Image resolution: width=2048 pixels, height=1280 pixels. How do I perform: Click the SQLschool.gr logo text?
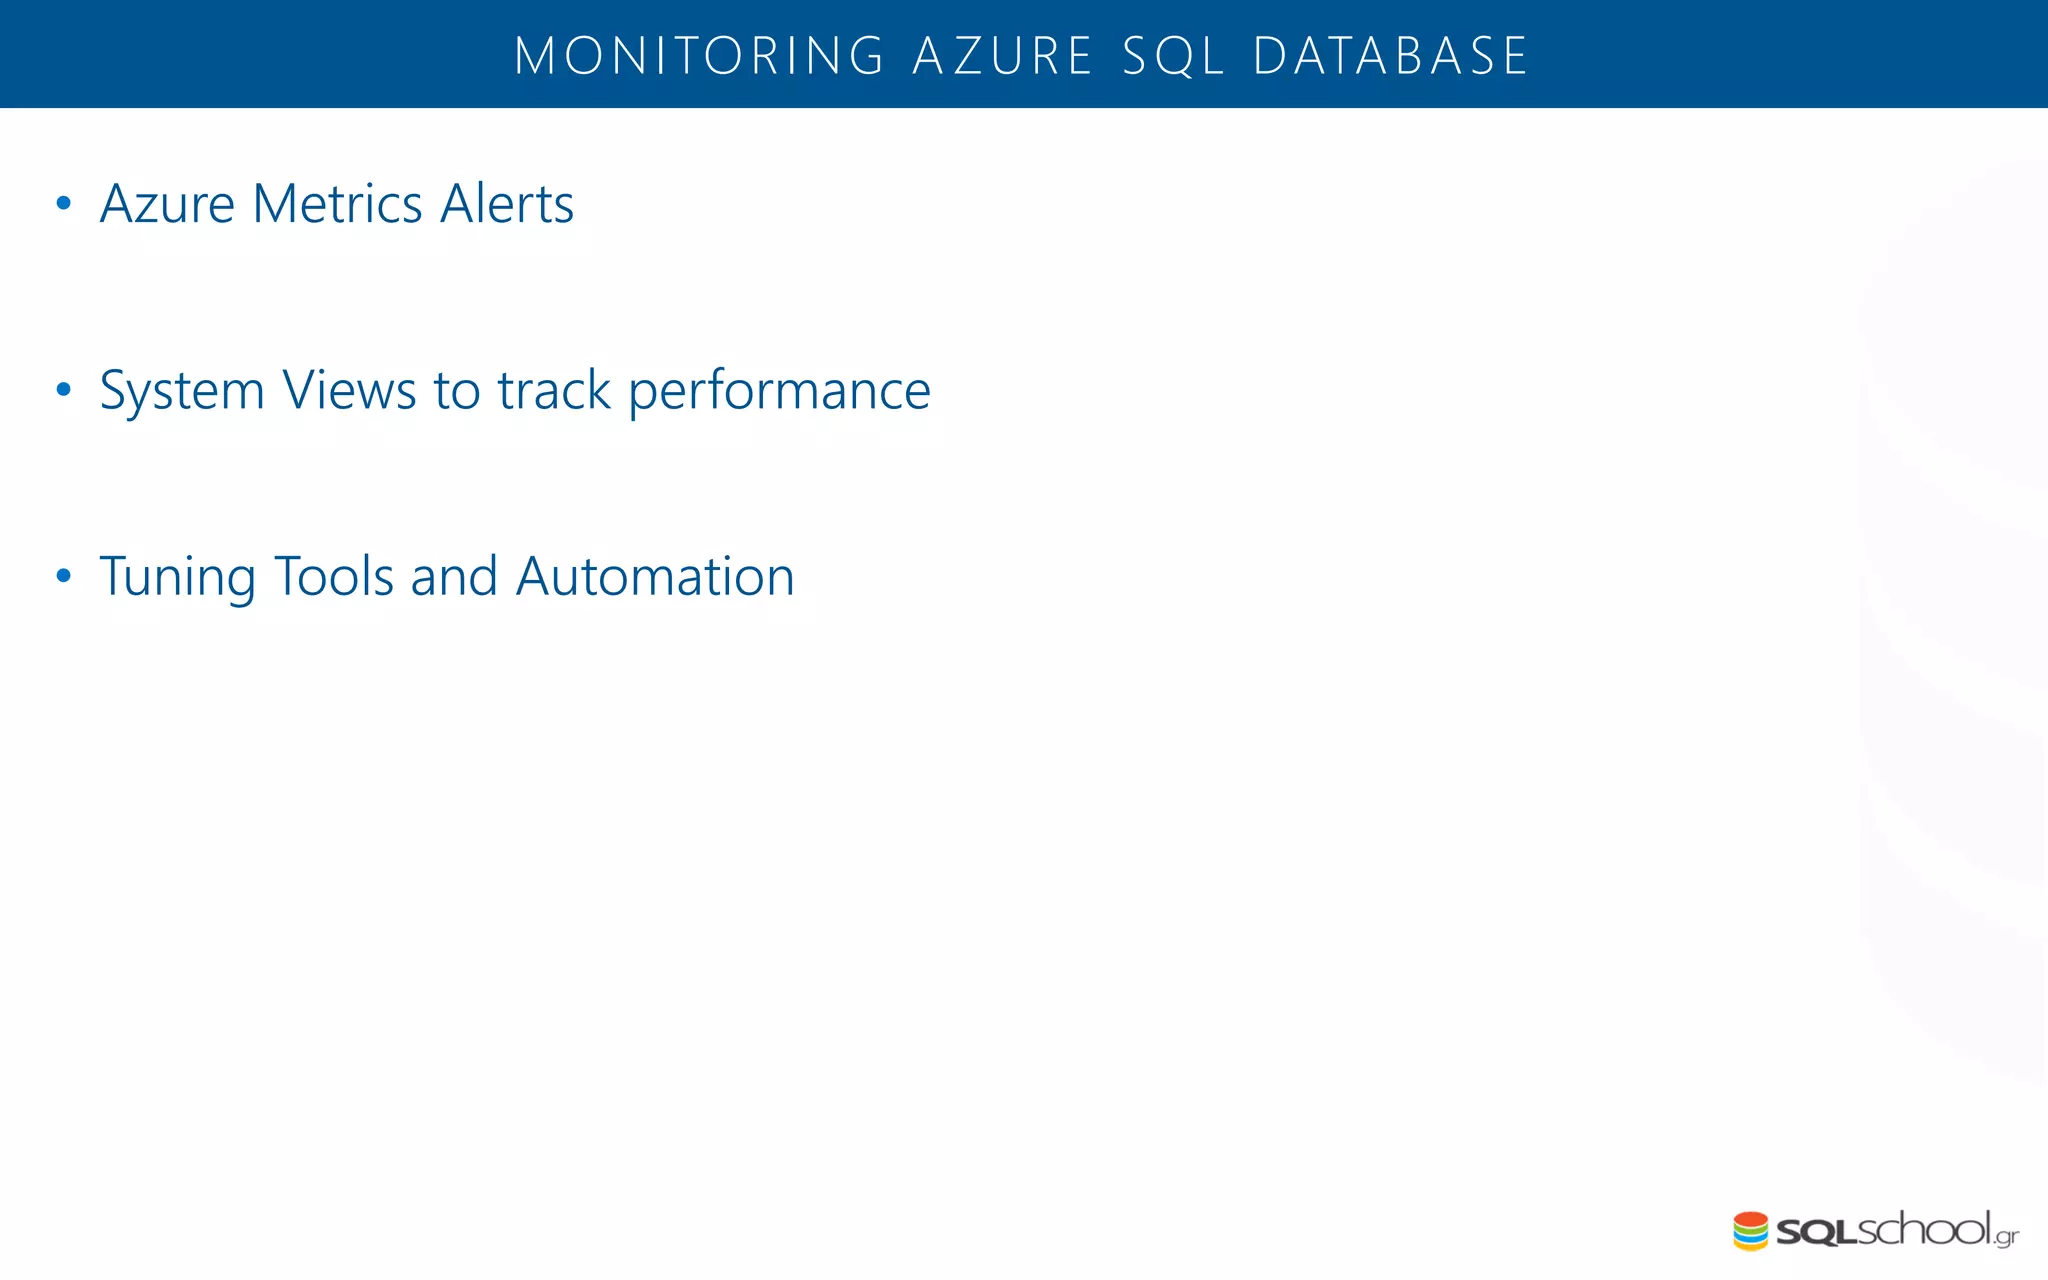tap(1880, 1231)
